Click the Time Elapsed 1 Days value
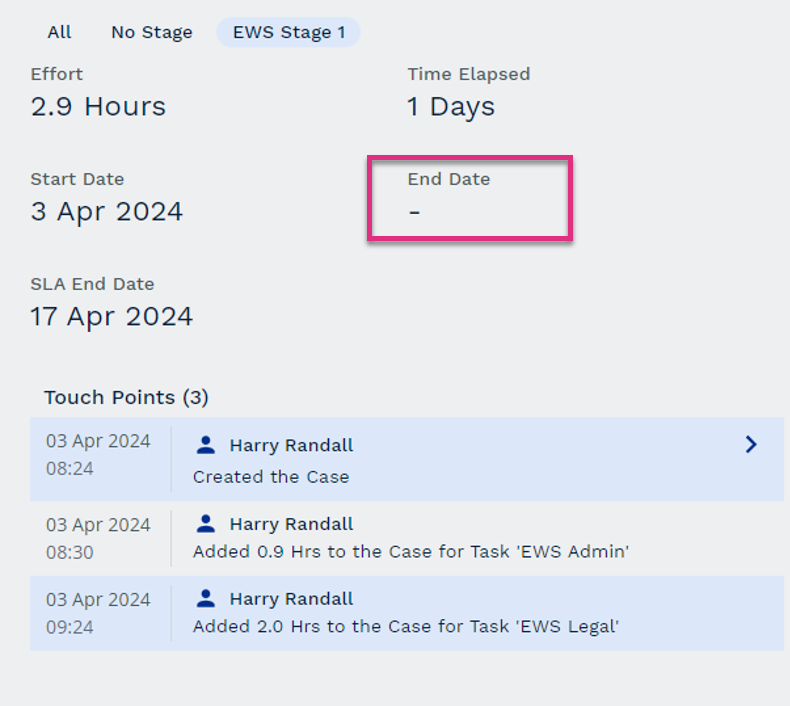This screenshot has height=706, width=790. (450, 106)
